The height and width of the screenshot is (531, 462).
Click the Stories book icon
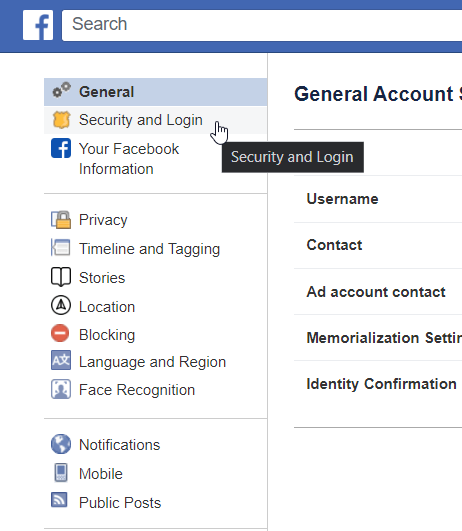(x=61, y=277)
